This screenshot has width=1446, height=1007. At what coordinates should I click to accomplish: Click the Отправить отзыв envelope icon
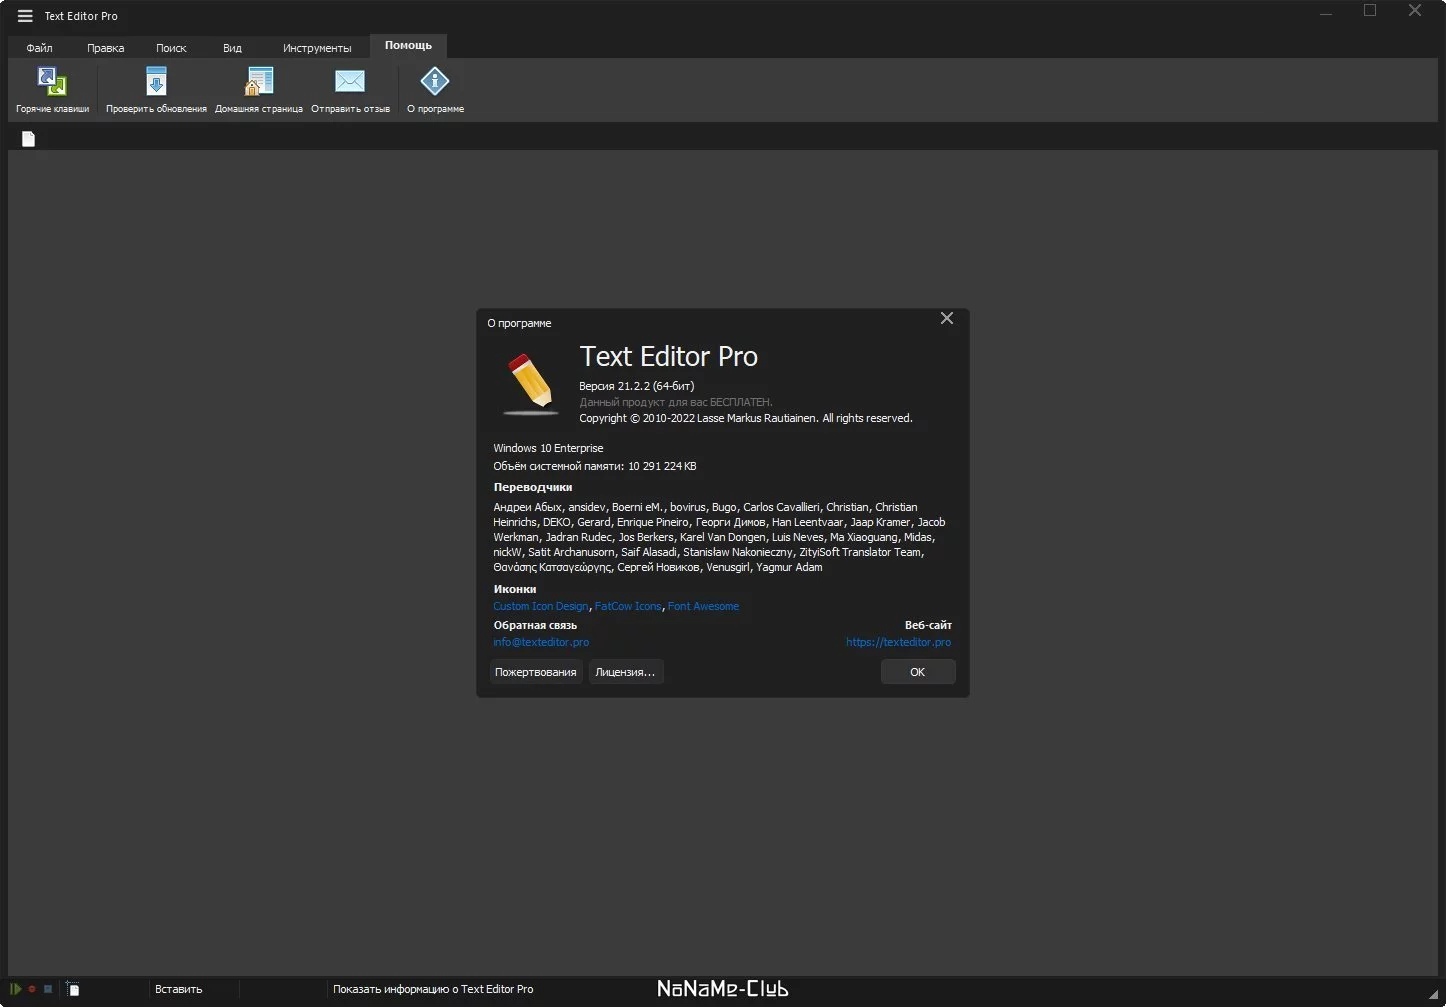[350, 81]
